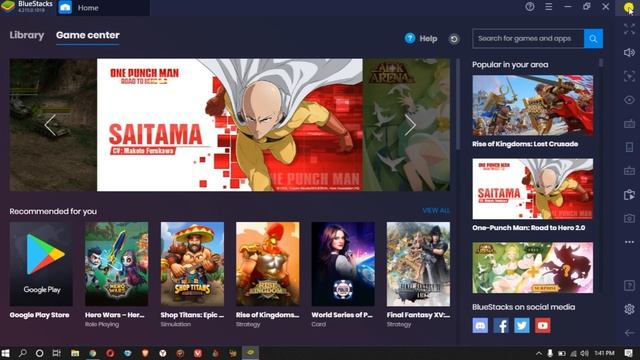The width and height of the screenshot is (640, 360).
Task: Open the Discord social media icon
Action: pos(480,325)
